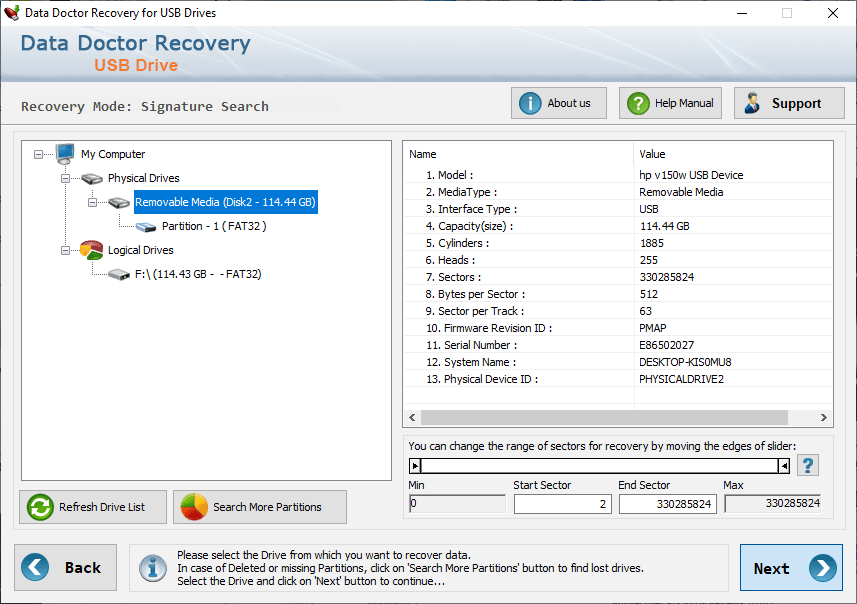Go Back to previous step
This screenshot has height=604, width=857.
(x=66, y=567)
